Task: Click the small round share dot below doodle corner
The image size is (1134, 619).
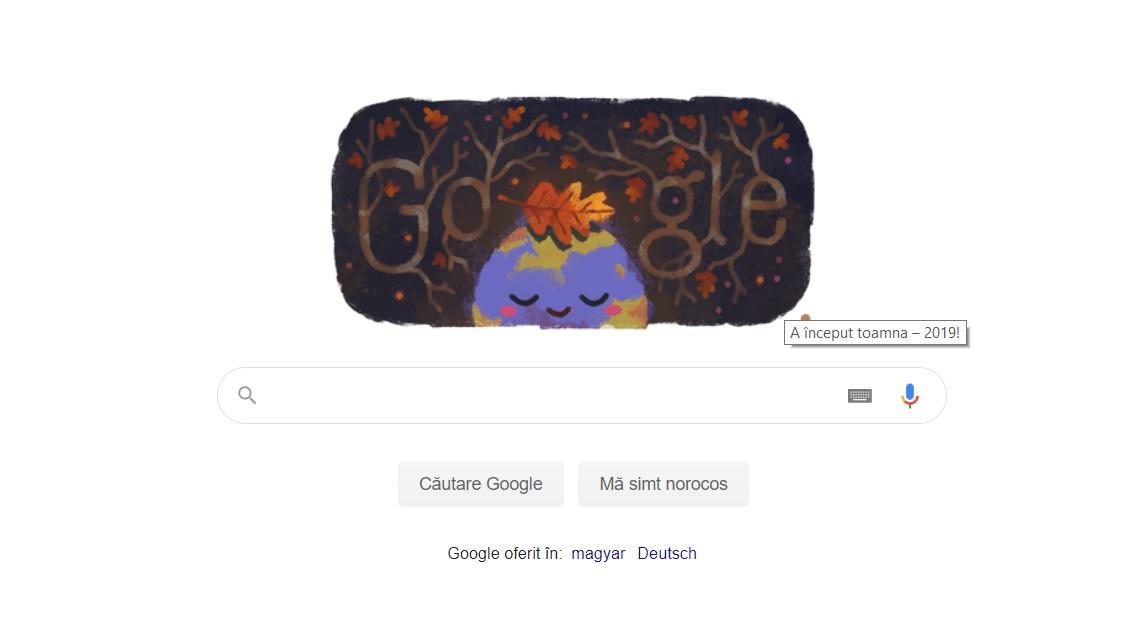Action: [x=805, y=317]
